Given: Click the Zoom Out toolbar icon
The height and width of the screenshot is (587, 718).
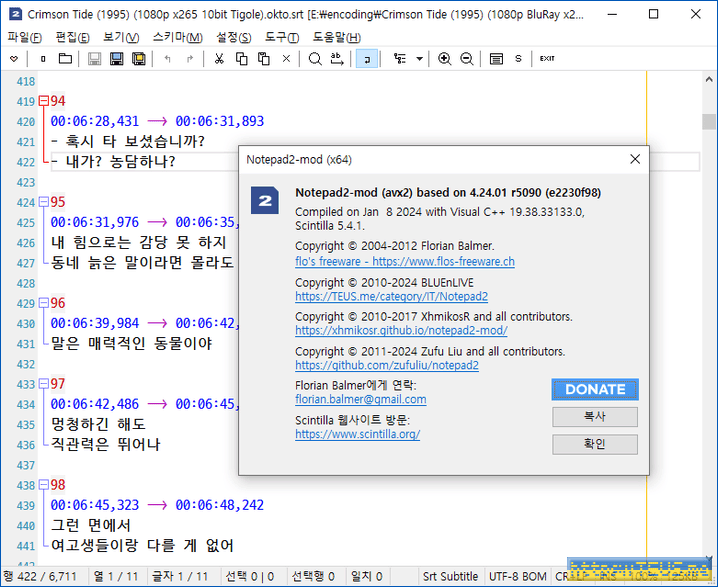Looking at the screenshot, I should click(x=467, y=59).
